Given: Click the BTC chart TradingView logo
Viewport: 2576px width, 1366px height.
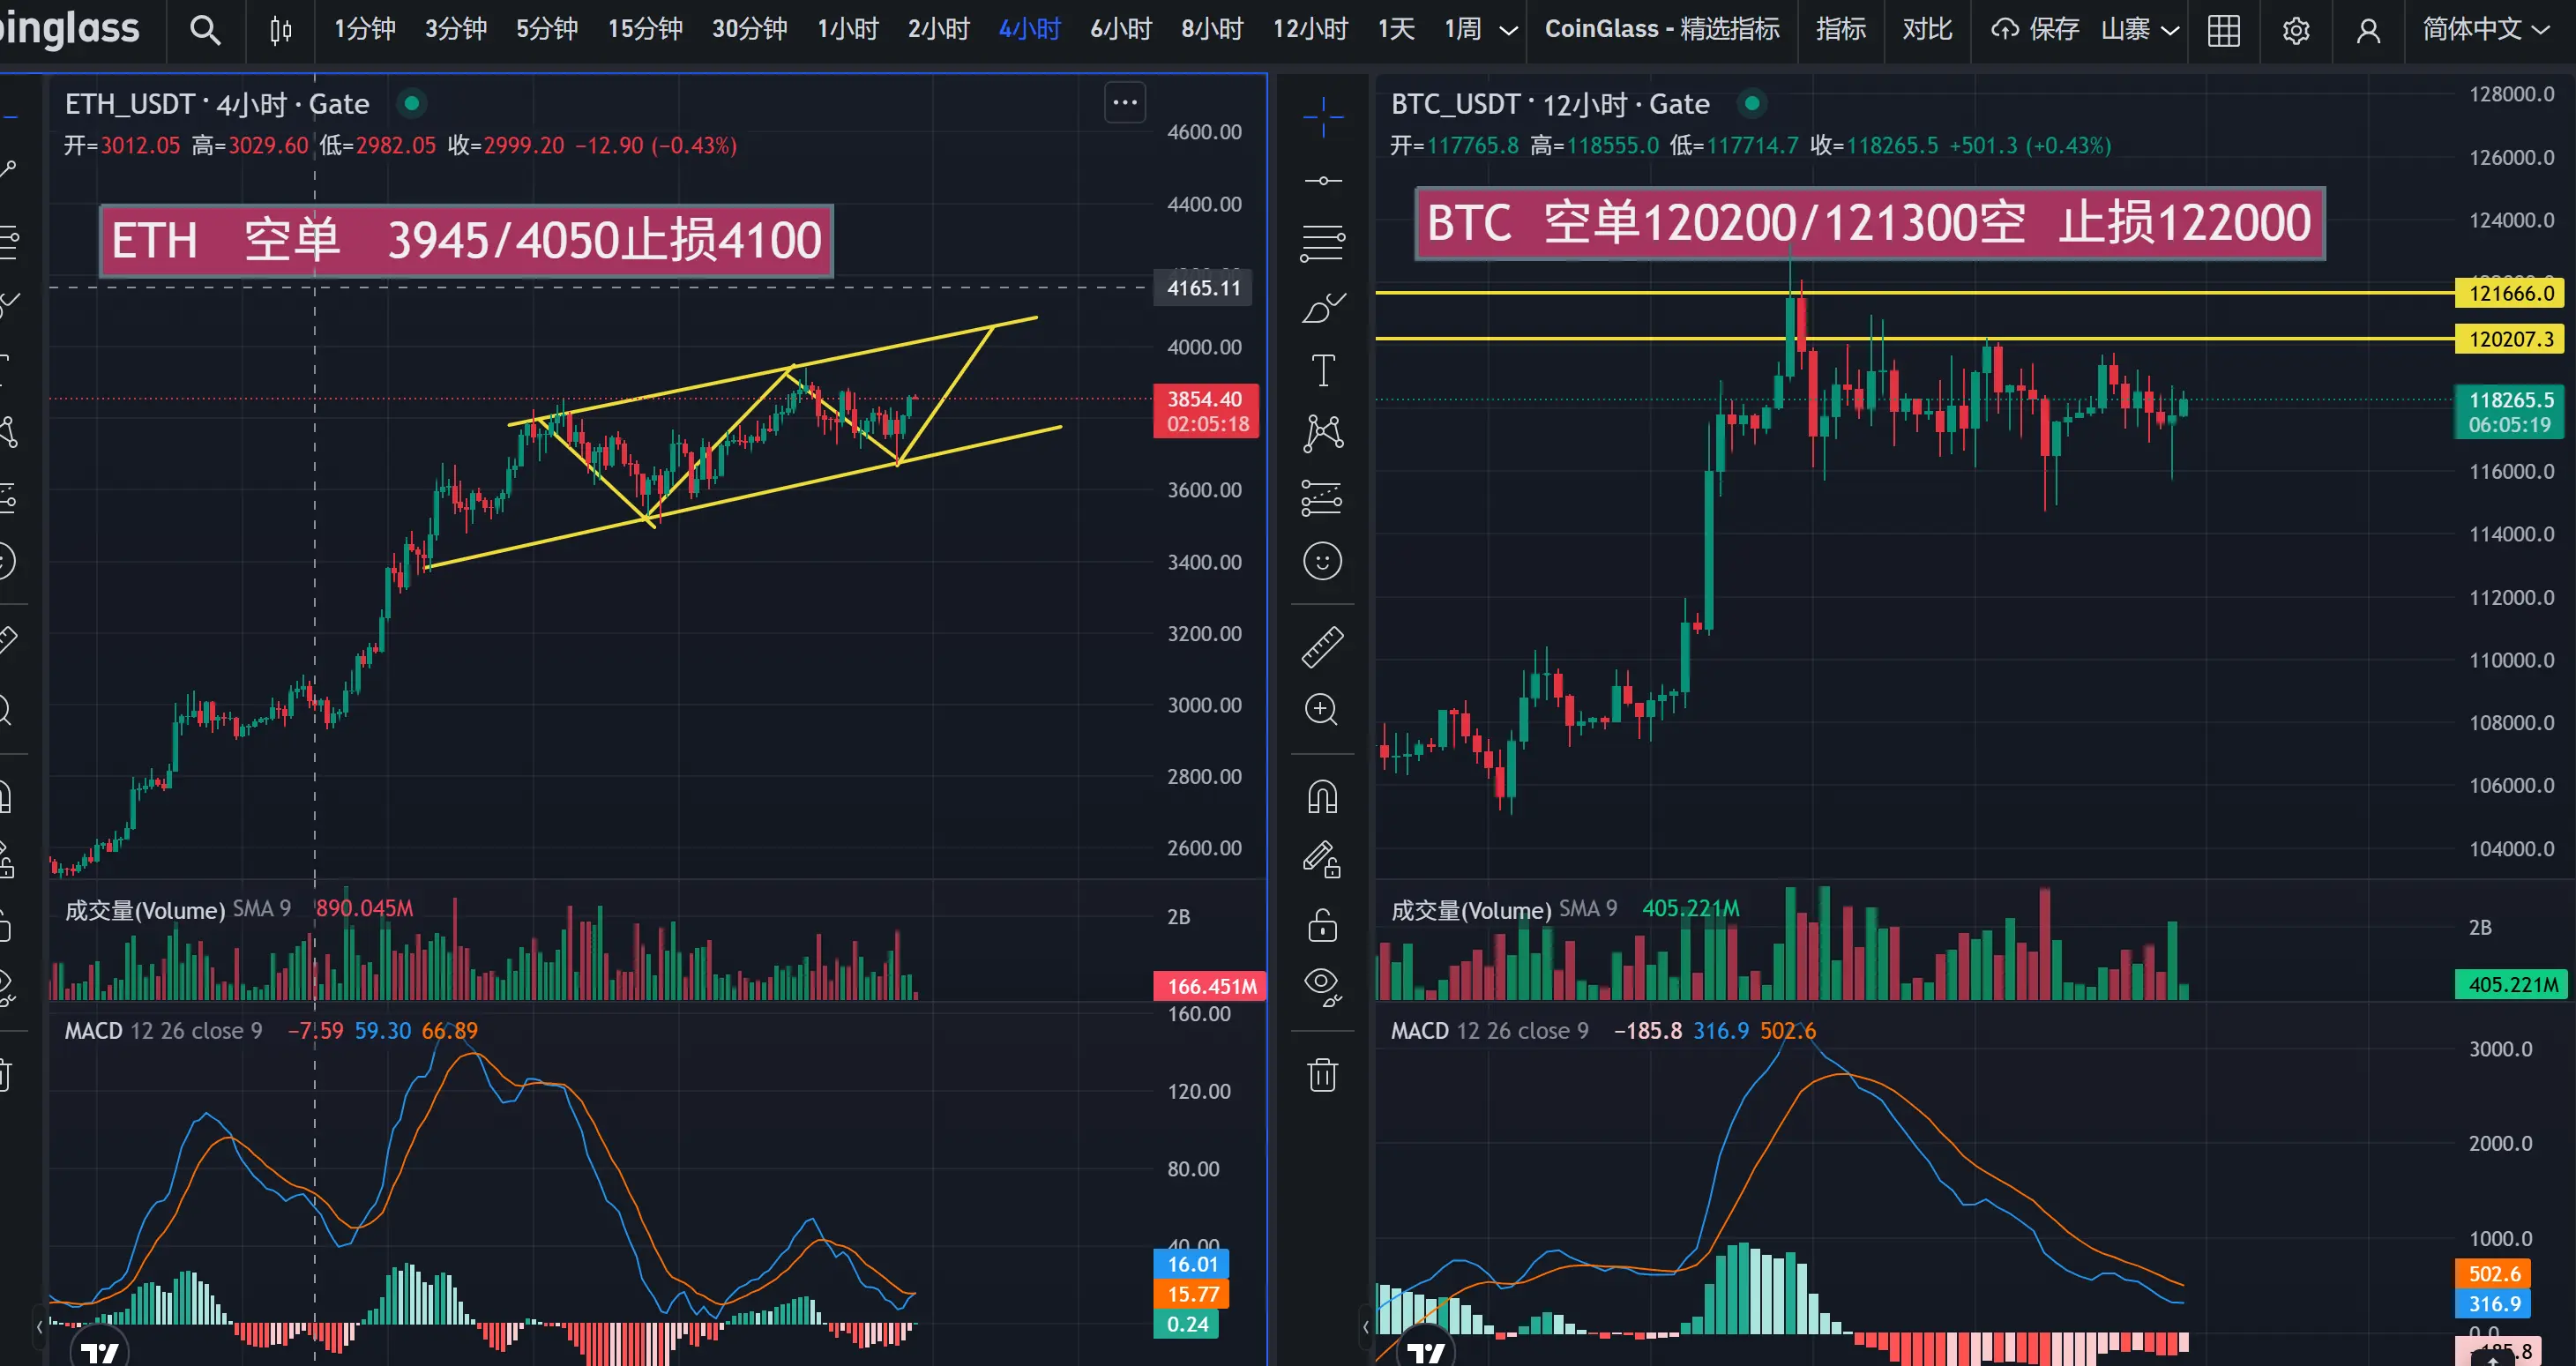Looking at the screenshot, I should point(1426,1352).
